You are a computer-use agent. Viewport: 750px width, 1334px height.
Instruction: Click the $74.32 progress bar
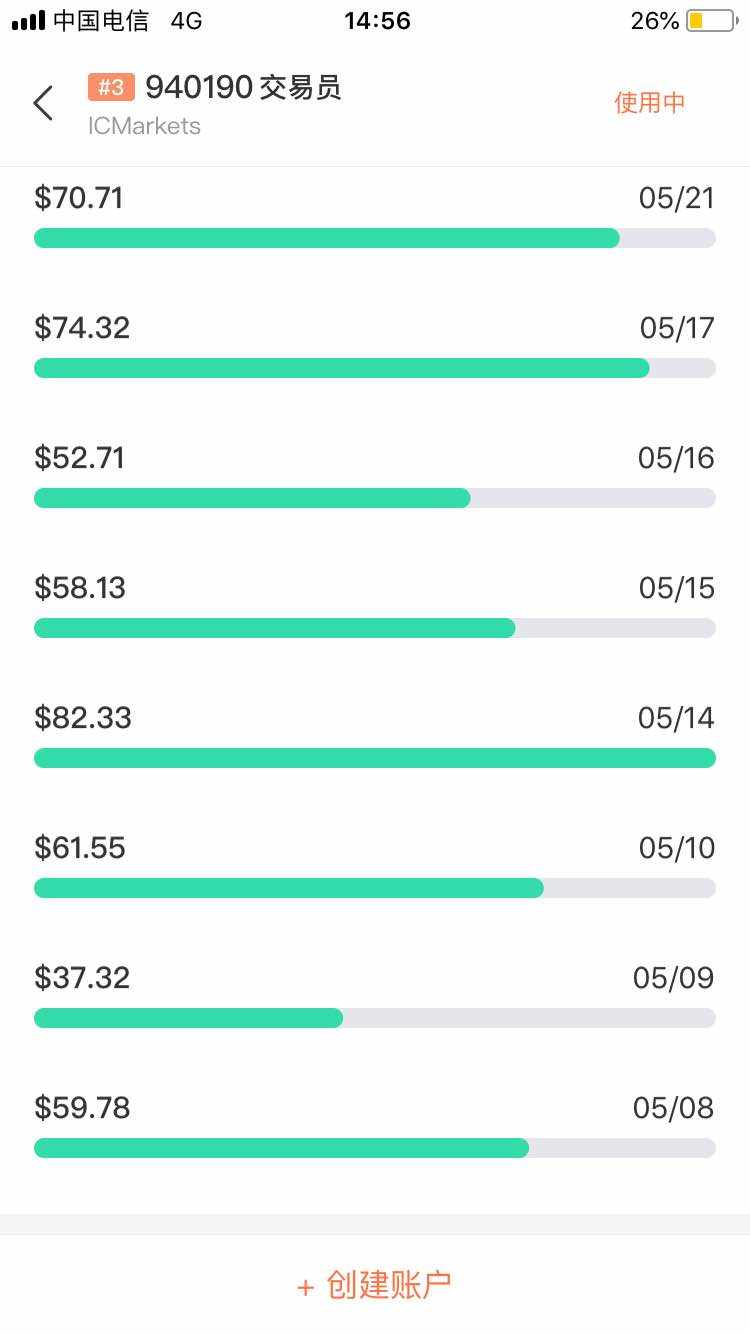point(375,368)
